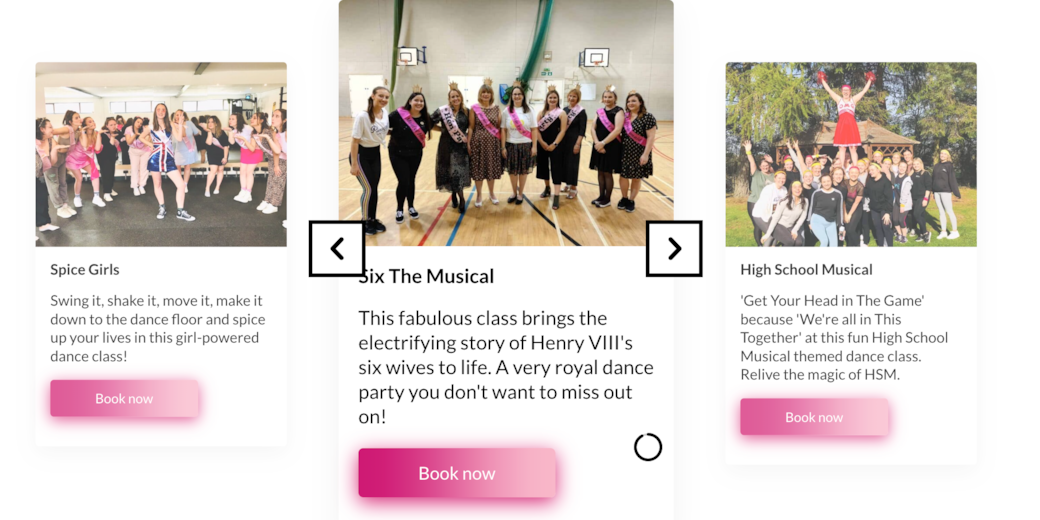Click the High School Musical card title
1040x520 pixels.
806,269
